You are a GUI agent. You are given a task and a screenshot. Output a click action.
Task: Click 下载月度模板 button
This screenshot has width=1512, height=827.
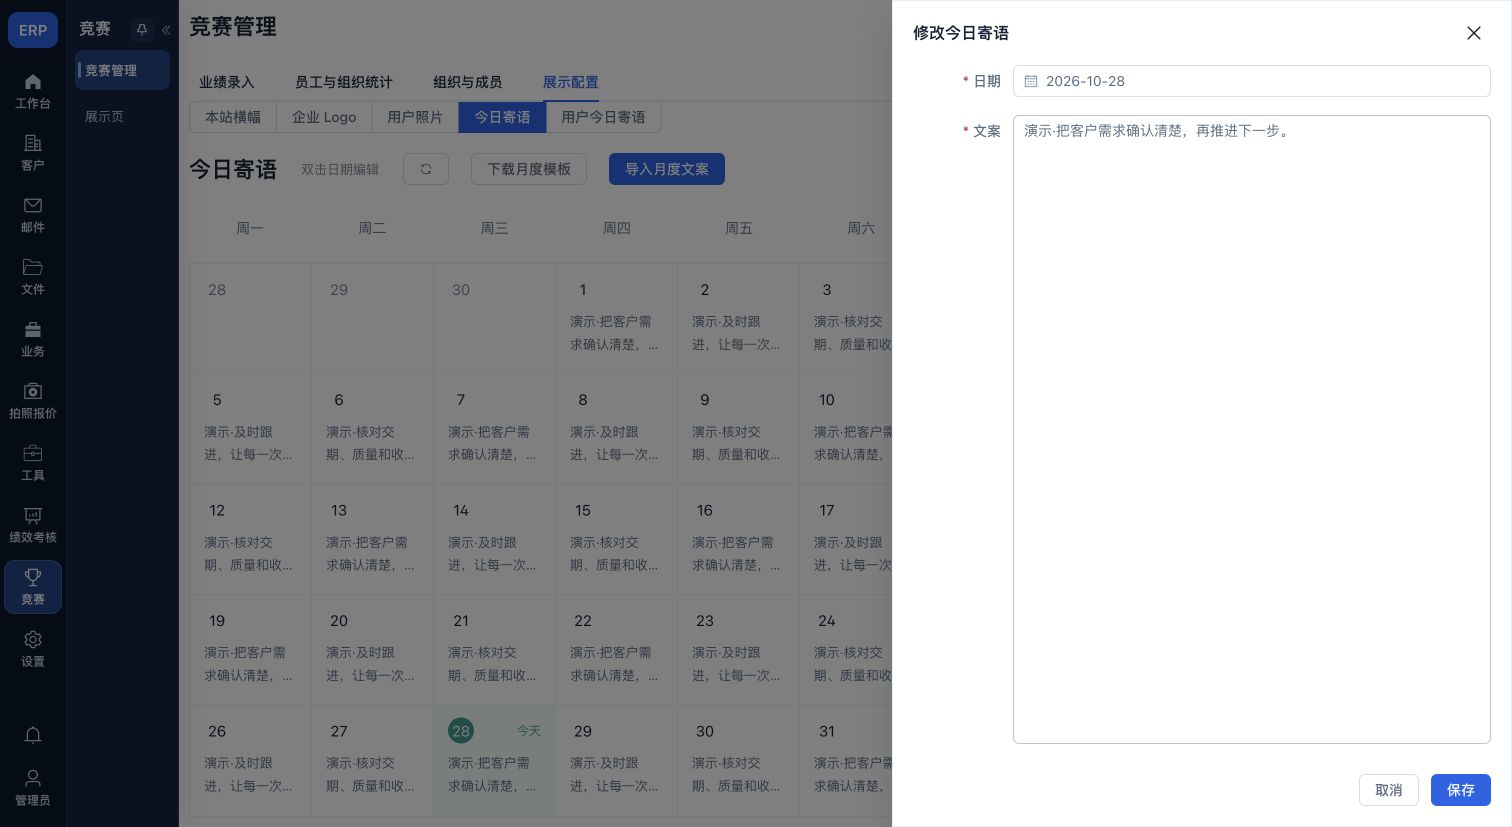pyautogui.click(x=529, y=169)
